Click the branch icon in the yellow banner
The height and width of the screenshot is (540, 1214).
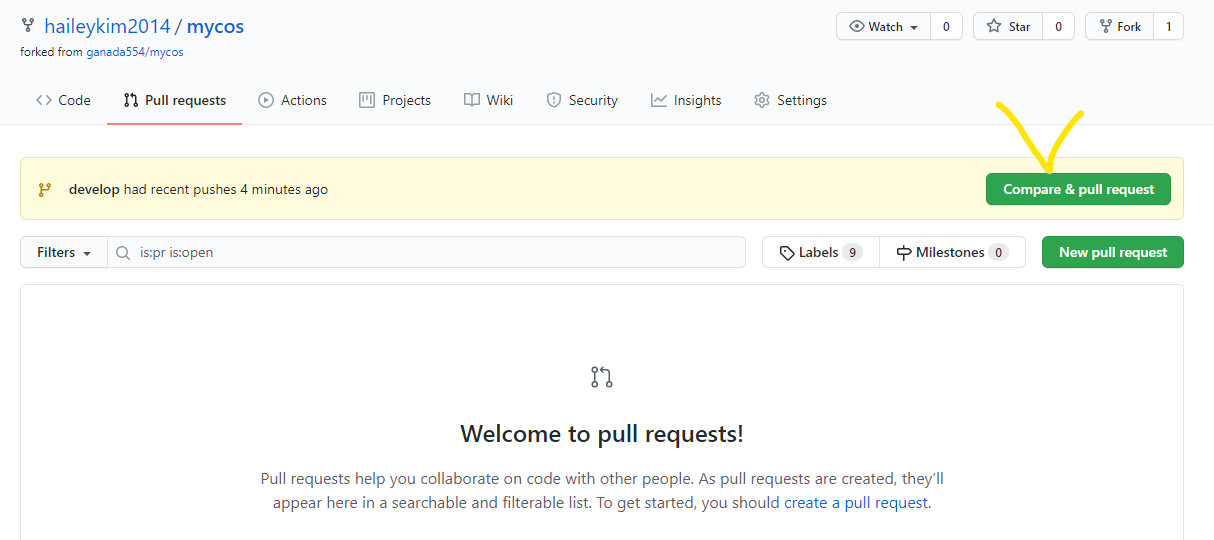[x=44, y=189]
